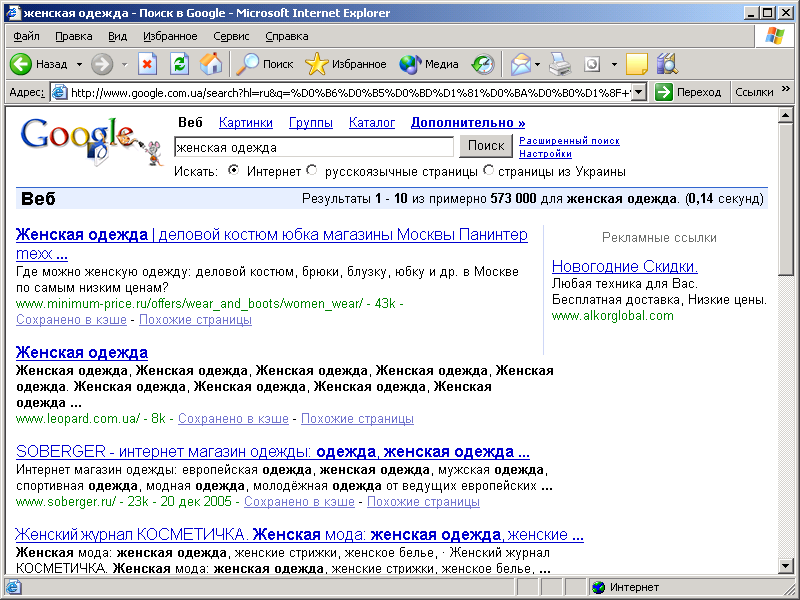Expand the Ссылки links chevron
The height and width of the screenshot is (600, 800).
pos(785,89)
